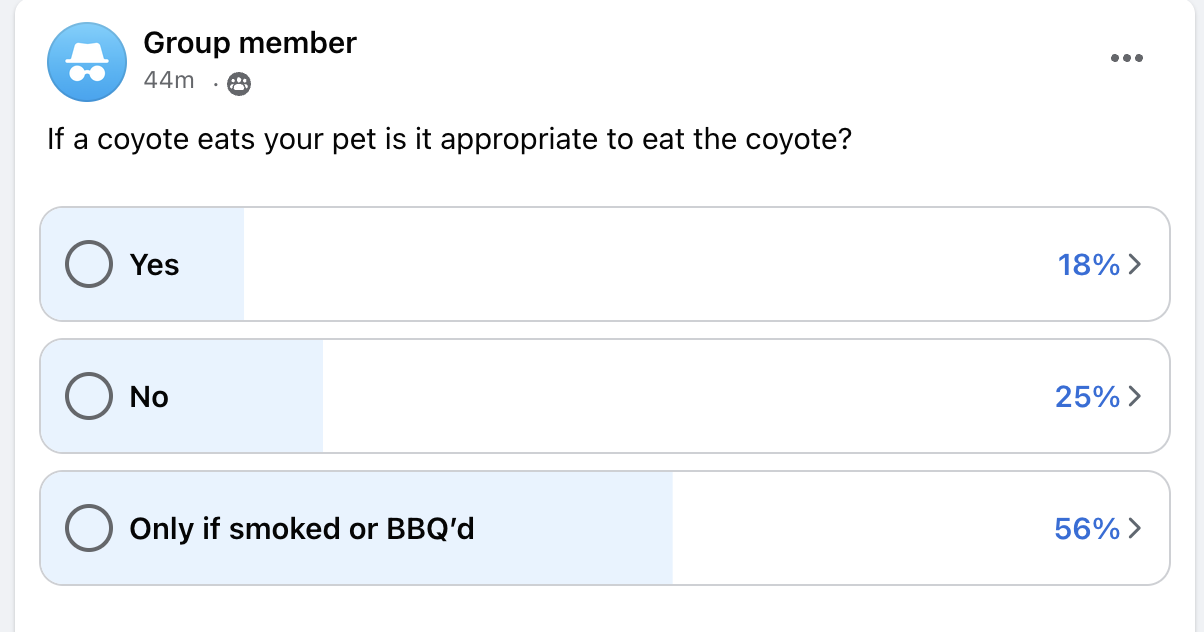
Task: Expand voters with the smoked or BBQ'd chevron
Action: [1134, 528]
